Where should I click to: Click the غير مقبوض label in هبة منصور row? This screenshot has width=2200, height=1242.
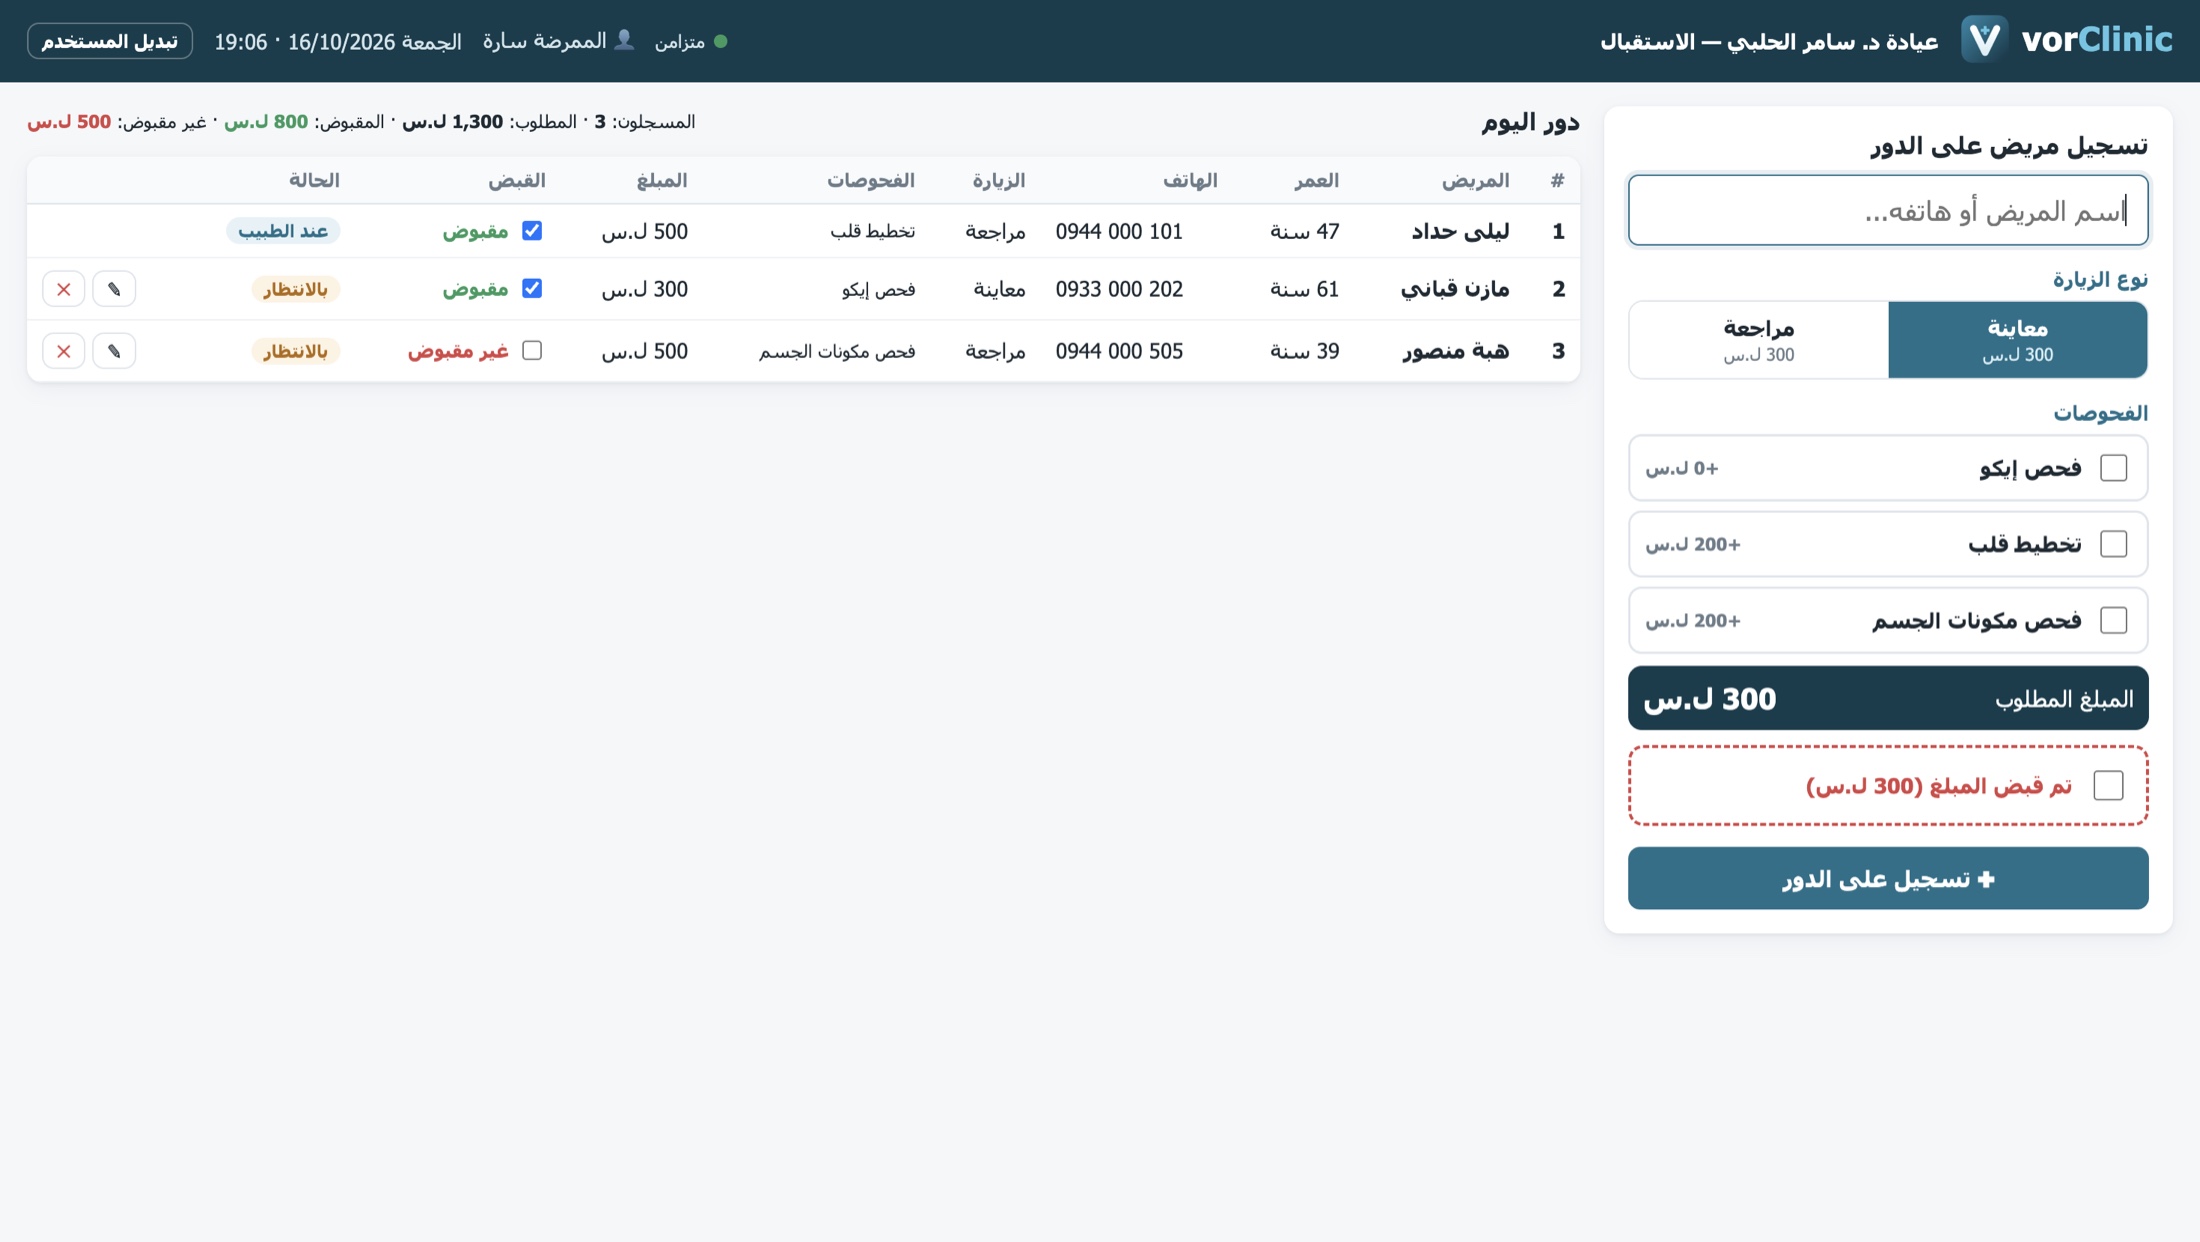[x=458, y=351]
